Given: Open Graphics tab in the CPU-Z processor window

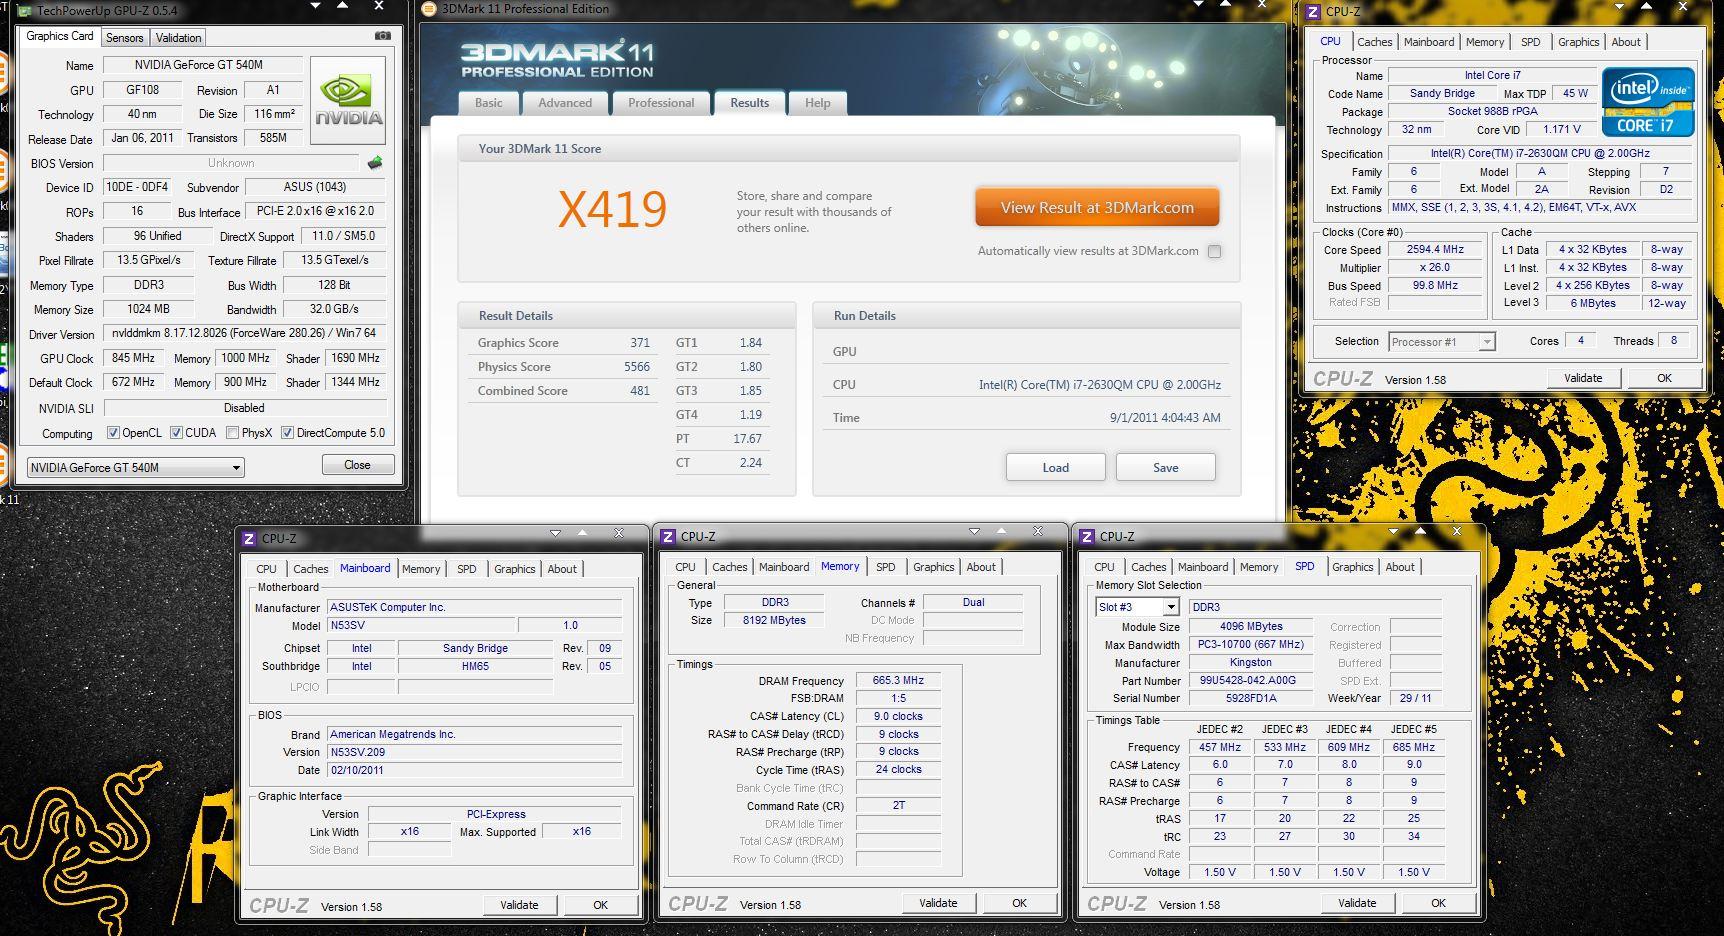Looking at the screenshot, I should tap(1579, 42).
